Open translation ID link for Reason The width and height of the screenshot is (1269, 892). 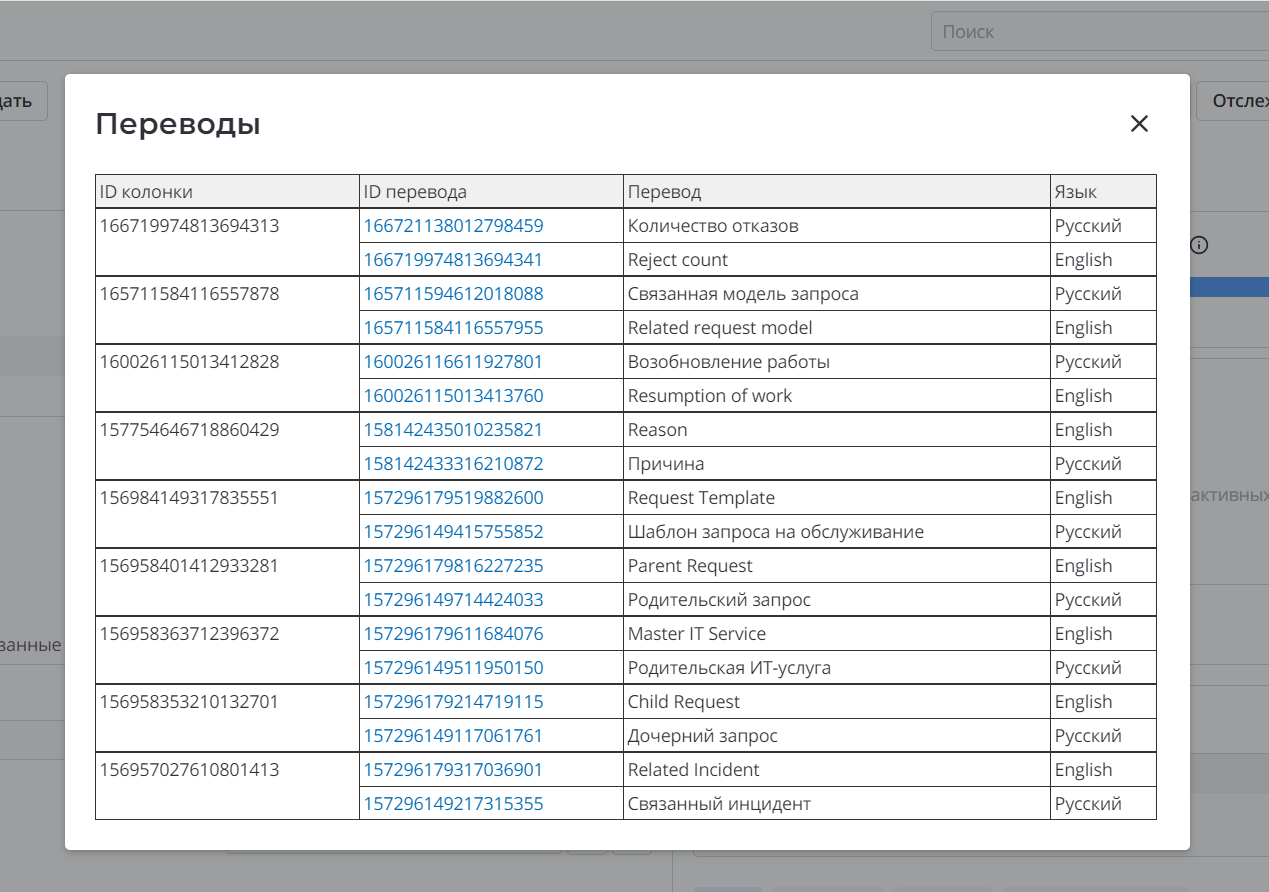(453, 430)
